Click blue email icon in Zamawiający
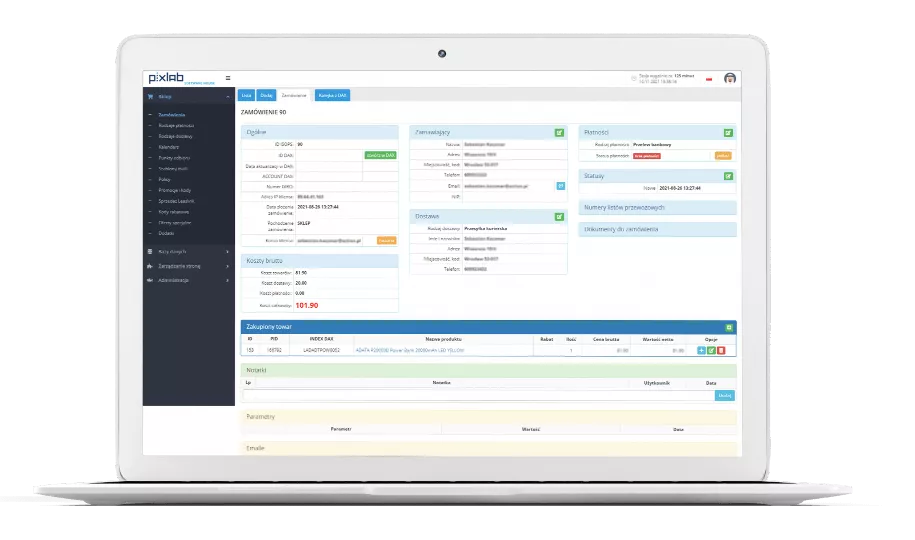Screen dimensions: 915x540 pyautogui.click(x=560, y=186)
